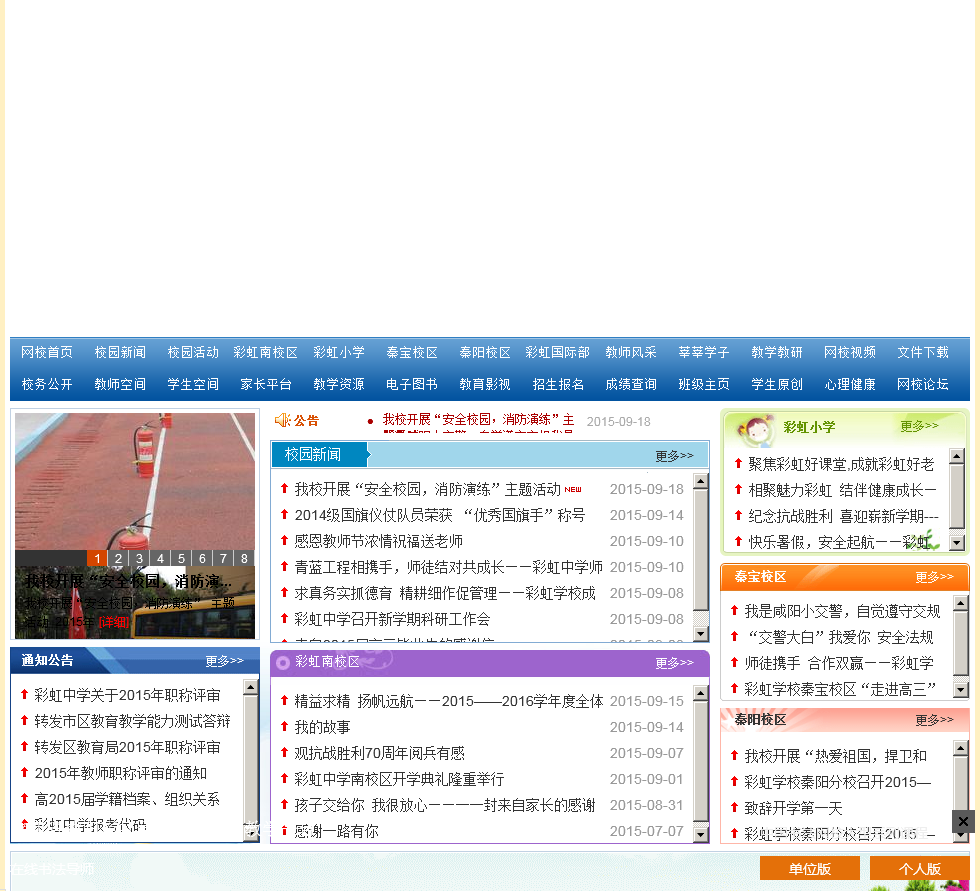Click 更多>> in the 彩虹南校区 header
Screen dimensions: 980x891
(x=674, y=662)
